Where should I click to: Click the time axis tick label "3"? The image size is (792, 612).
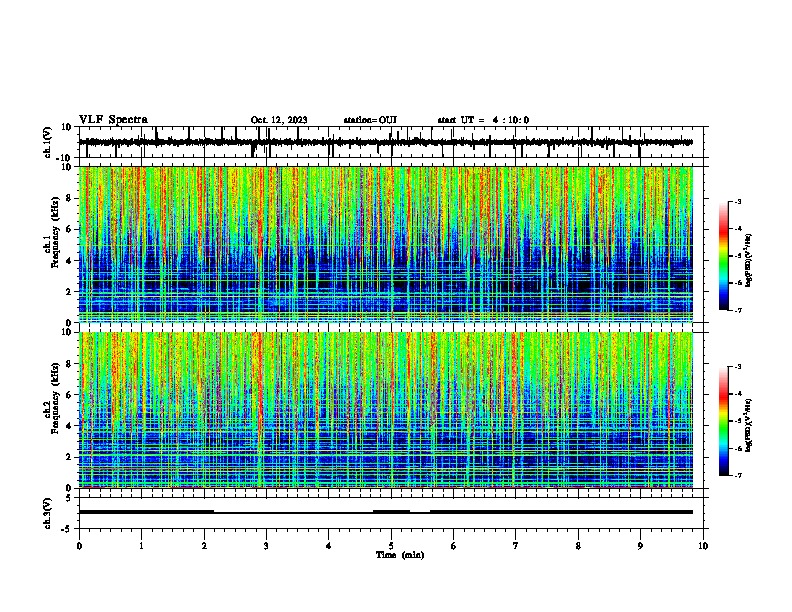[266, 546]
